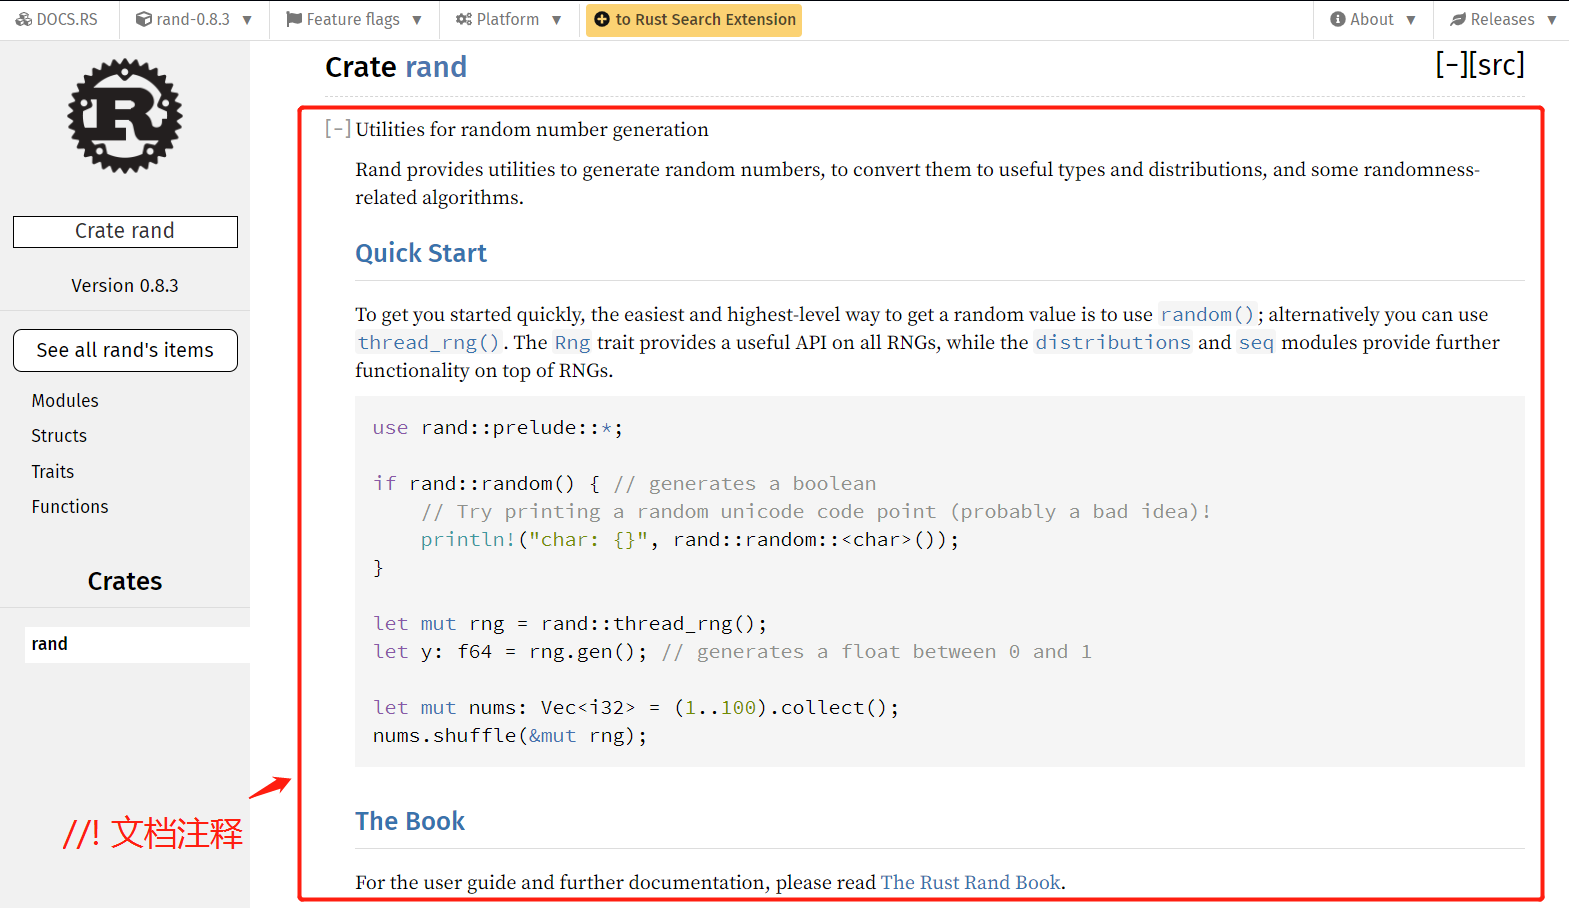Open the rand-0.8.3 crate menu
The height and width of the screenshot is (908, 1569).
[x=194, y=20]
